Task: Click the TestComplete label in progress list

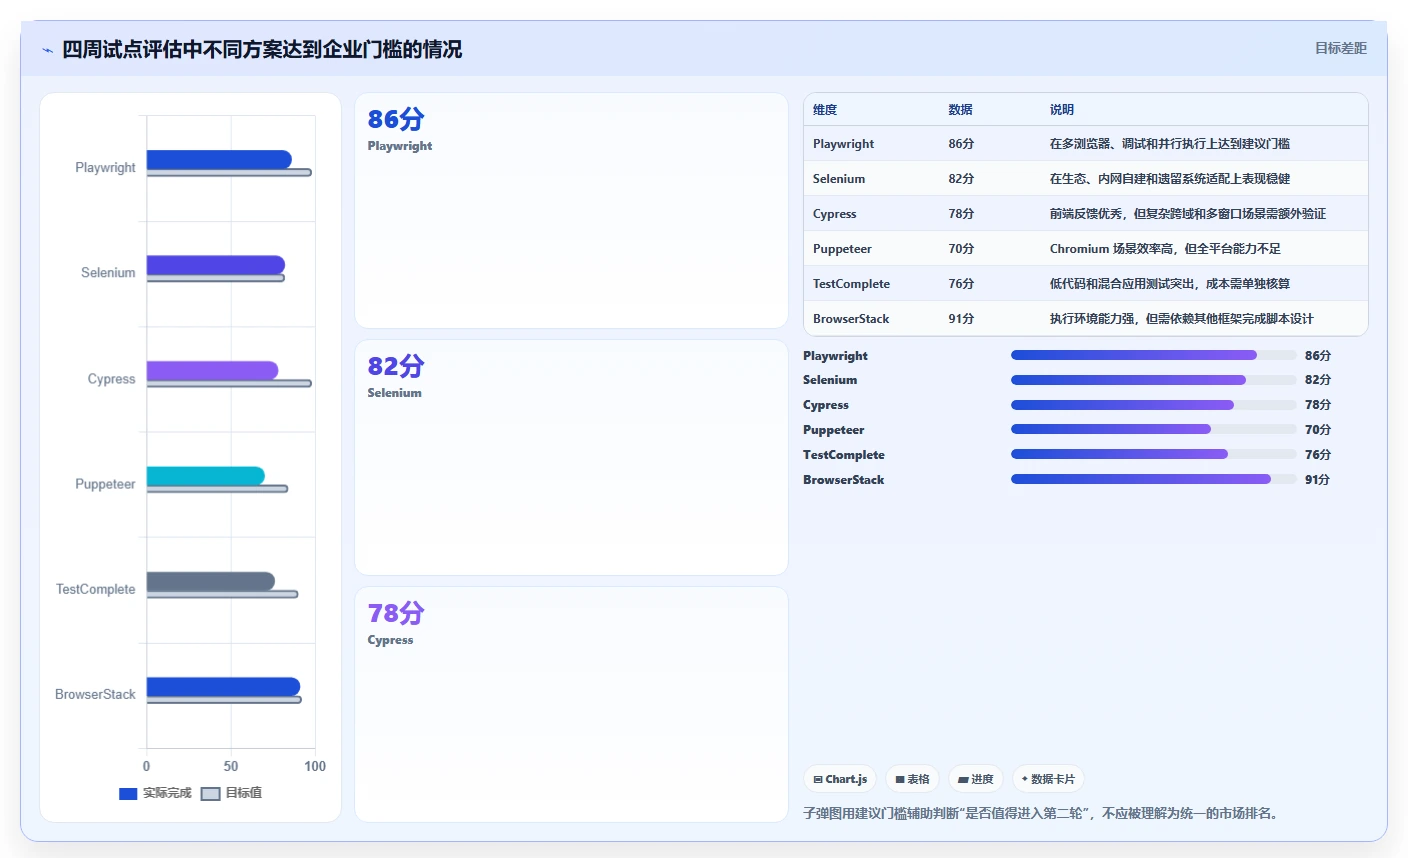Action: tap(843, 455)
